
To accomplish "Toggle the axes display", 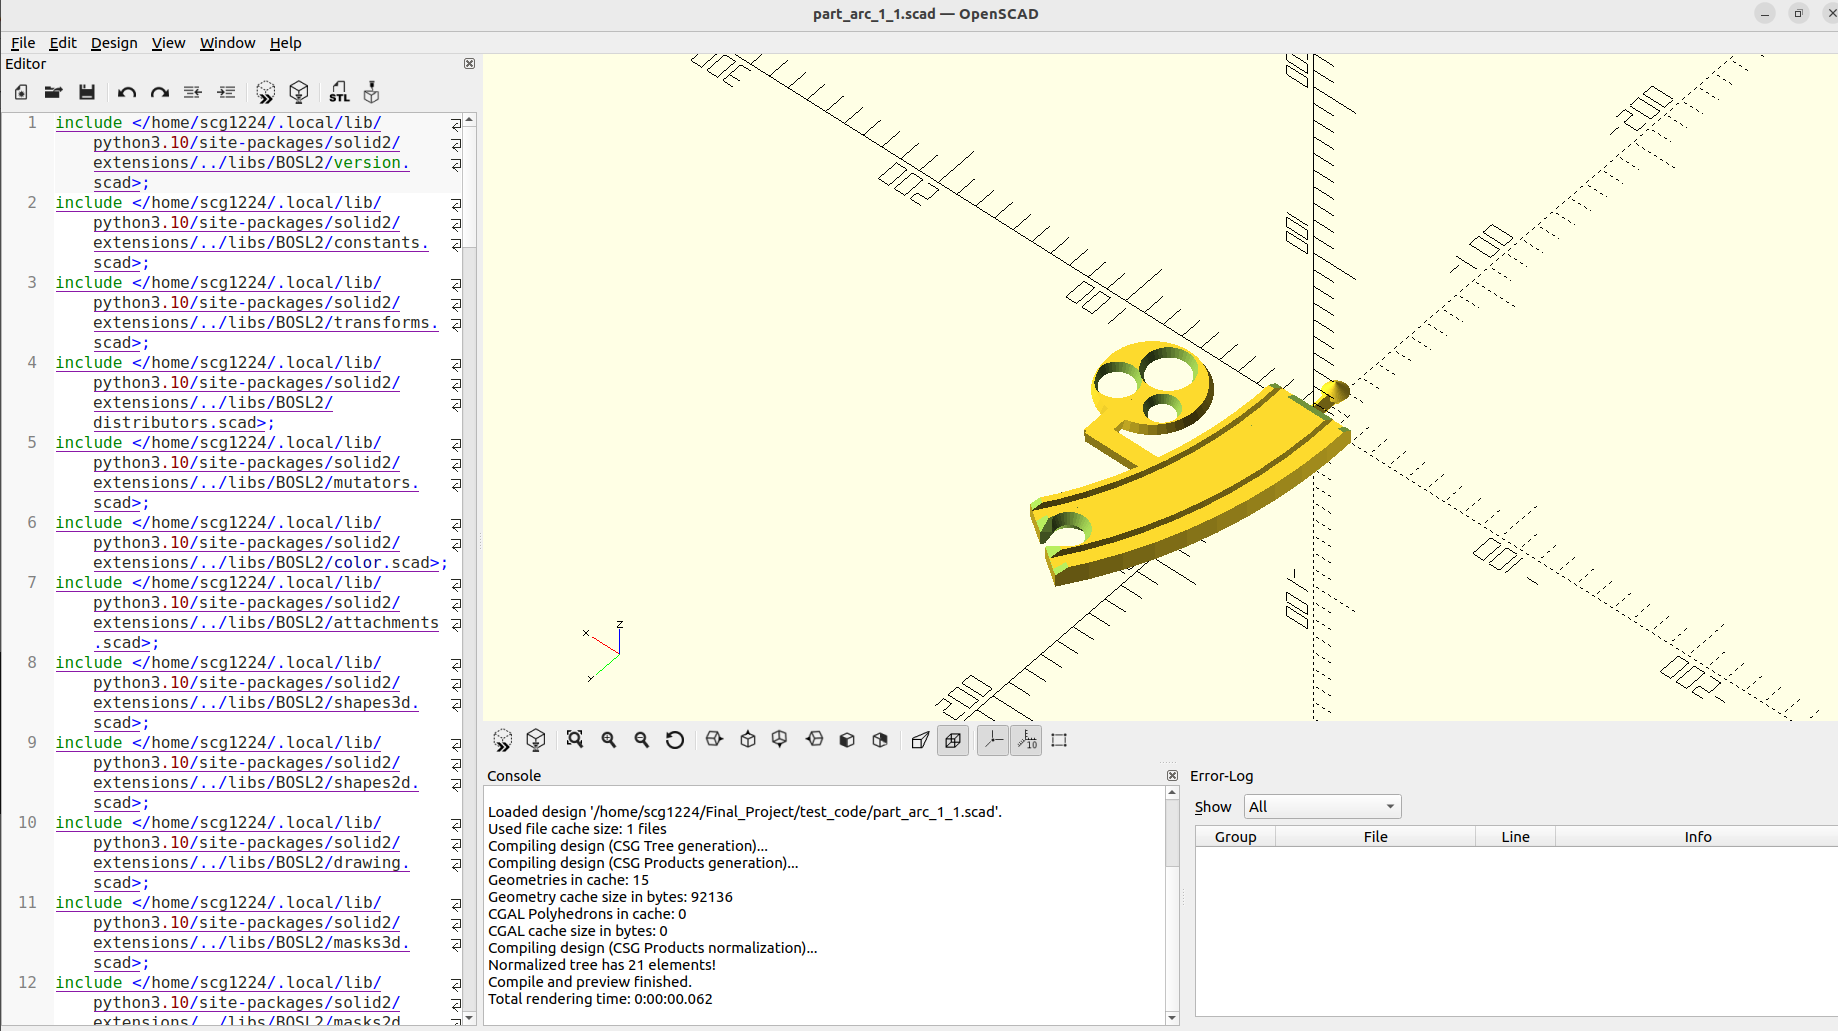I will click(x=993, y=740).
